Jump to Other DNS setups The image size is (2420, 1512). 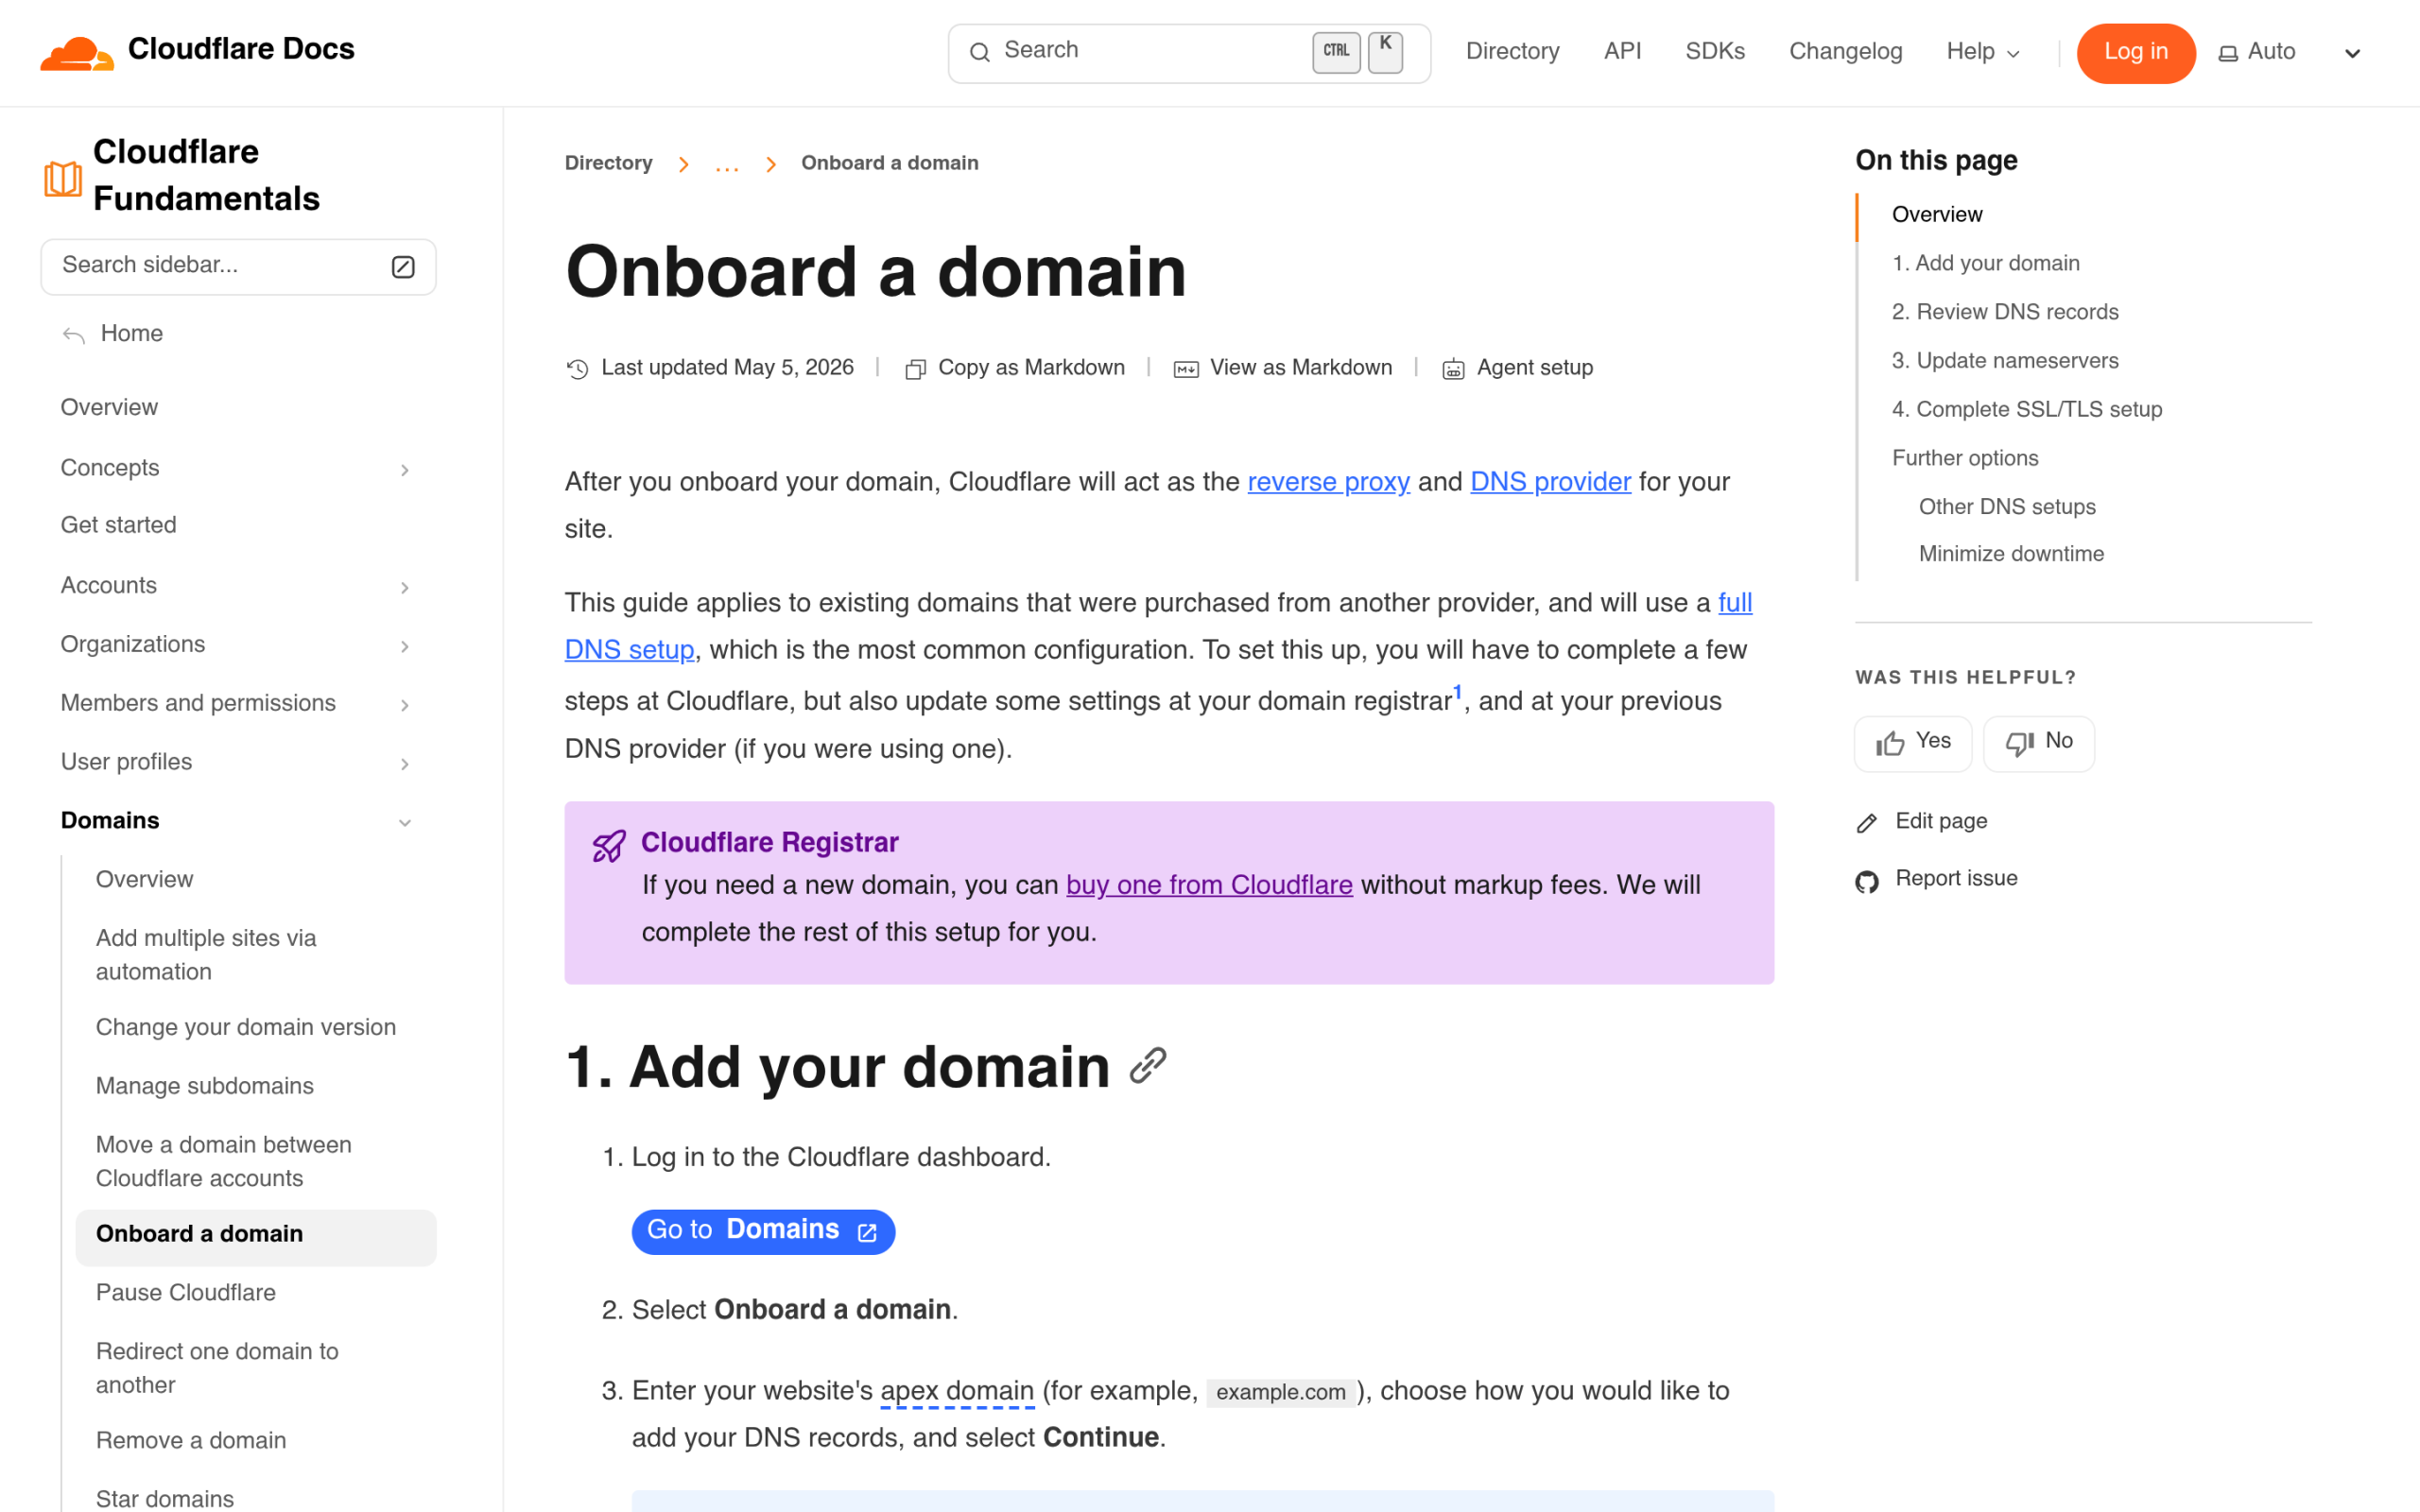click(2007, 507)
